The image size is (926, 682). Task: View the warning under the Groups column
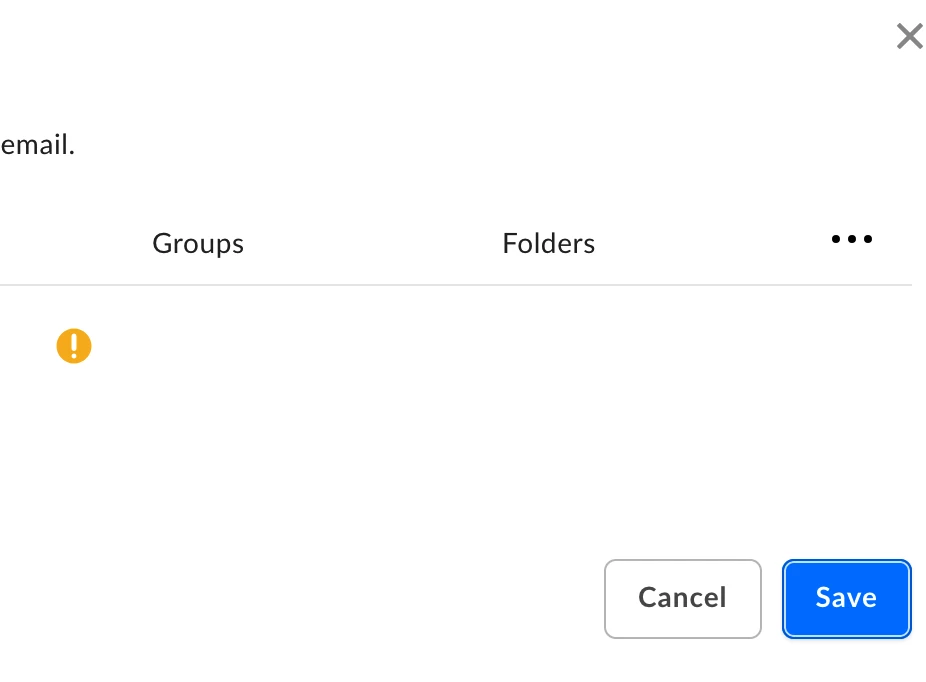coord(74,346)
